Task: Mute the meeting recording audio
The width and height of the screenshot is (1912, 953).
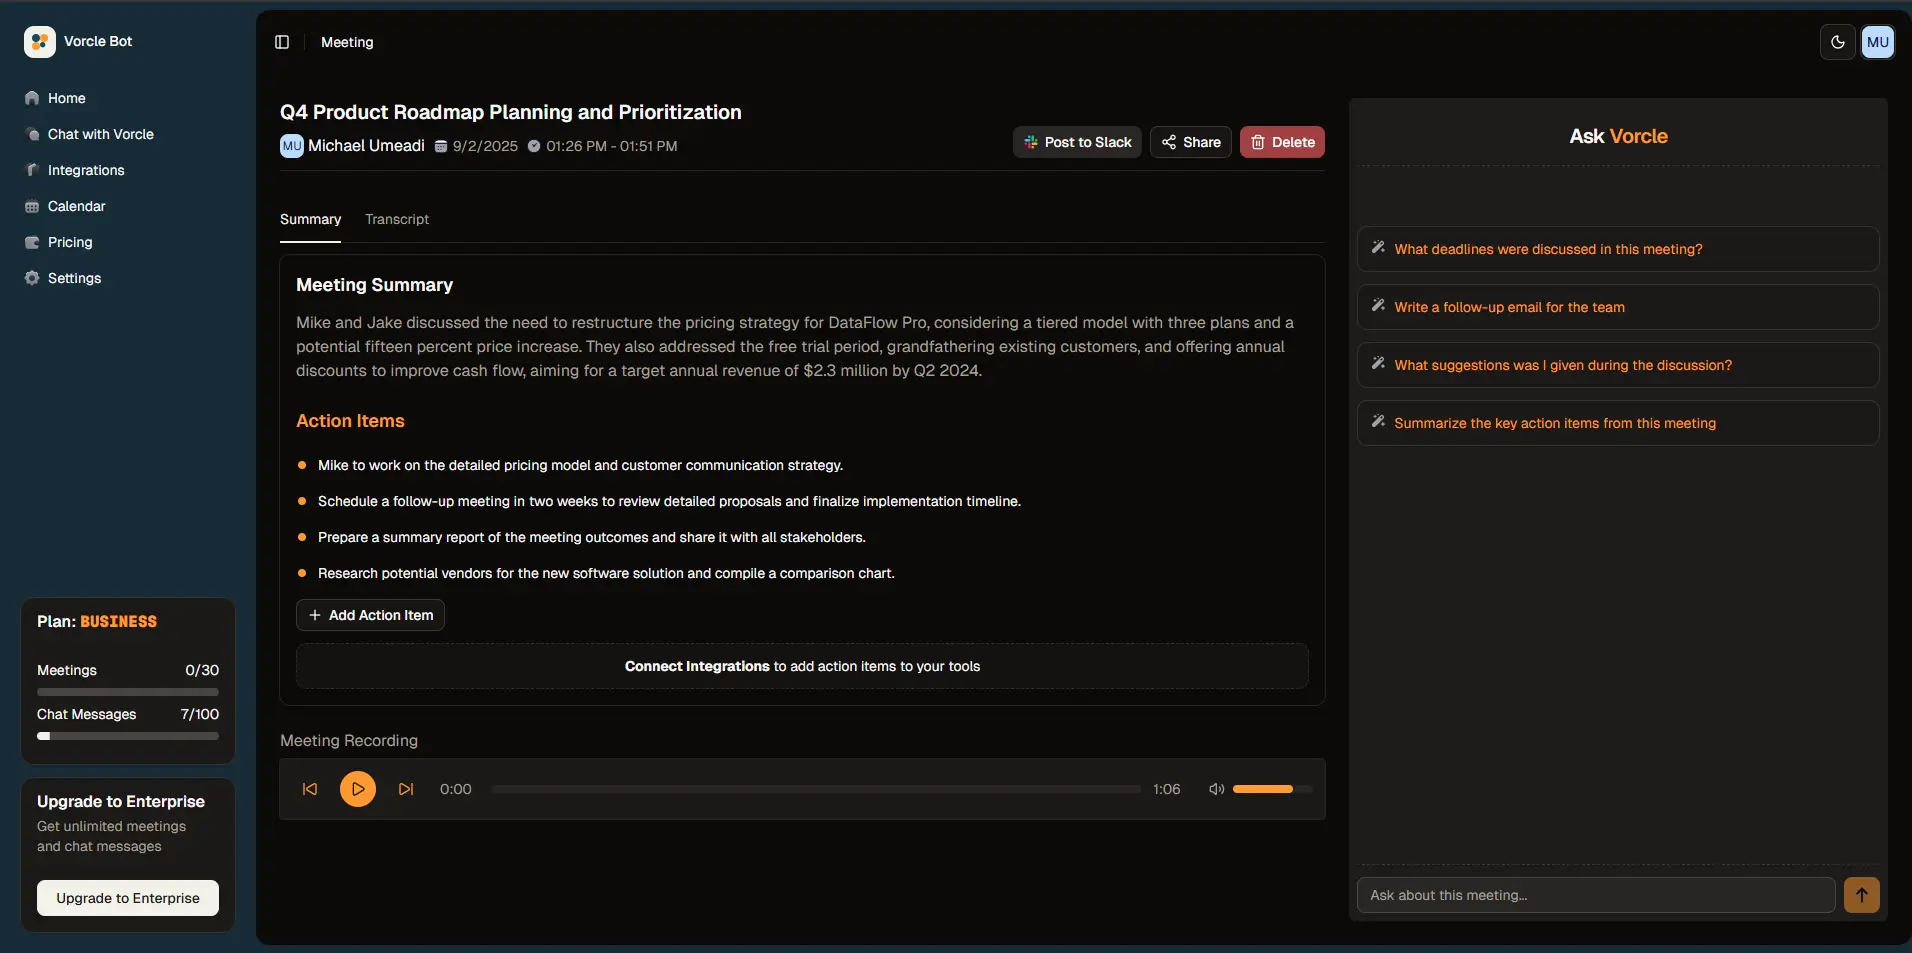Action: tap(1214, 789)
